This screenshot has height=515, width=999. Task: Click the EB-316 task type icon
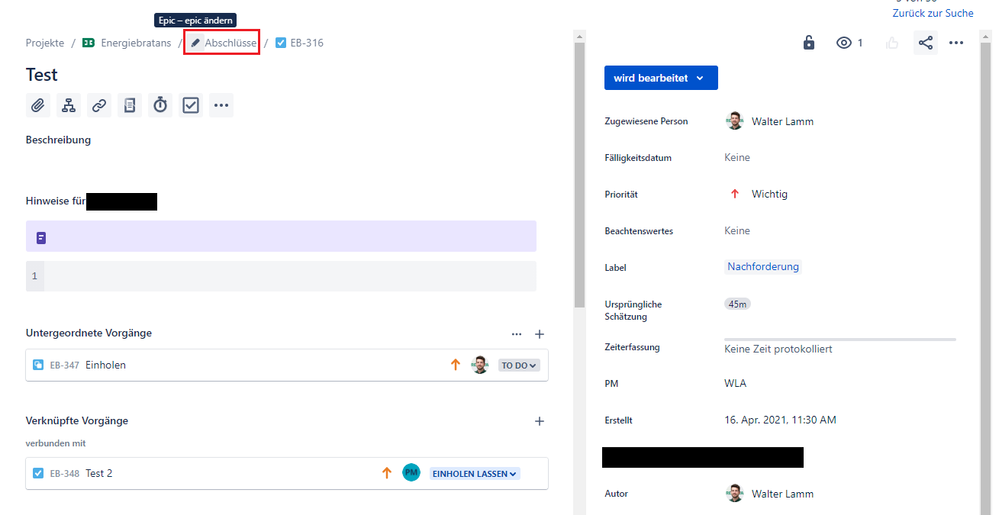(281, 43)
